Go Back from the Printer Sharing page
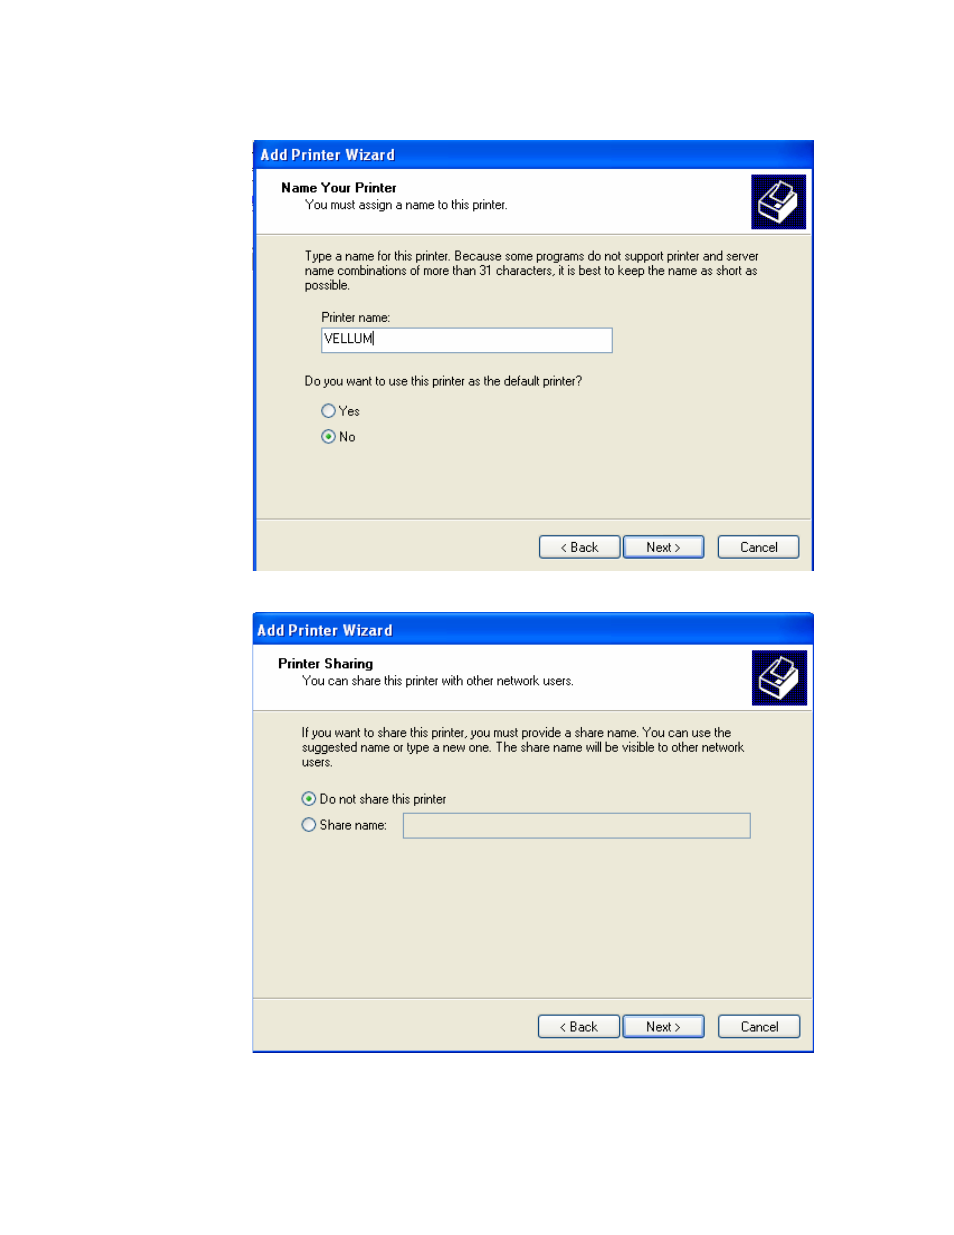The image size is (954, 1235). point(578,1027)
